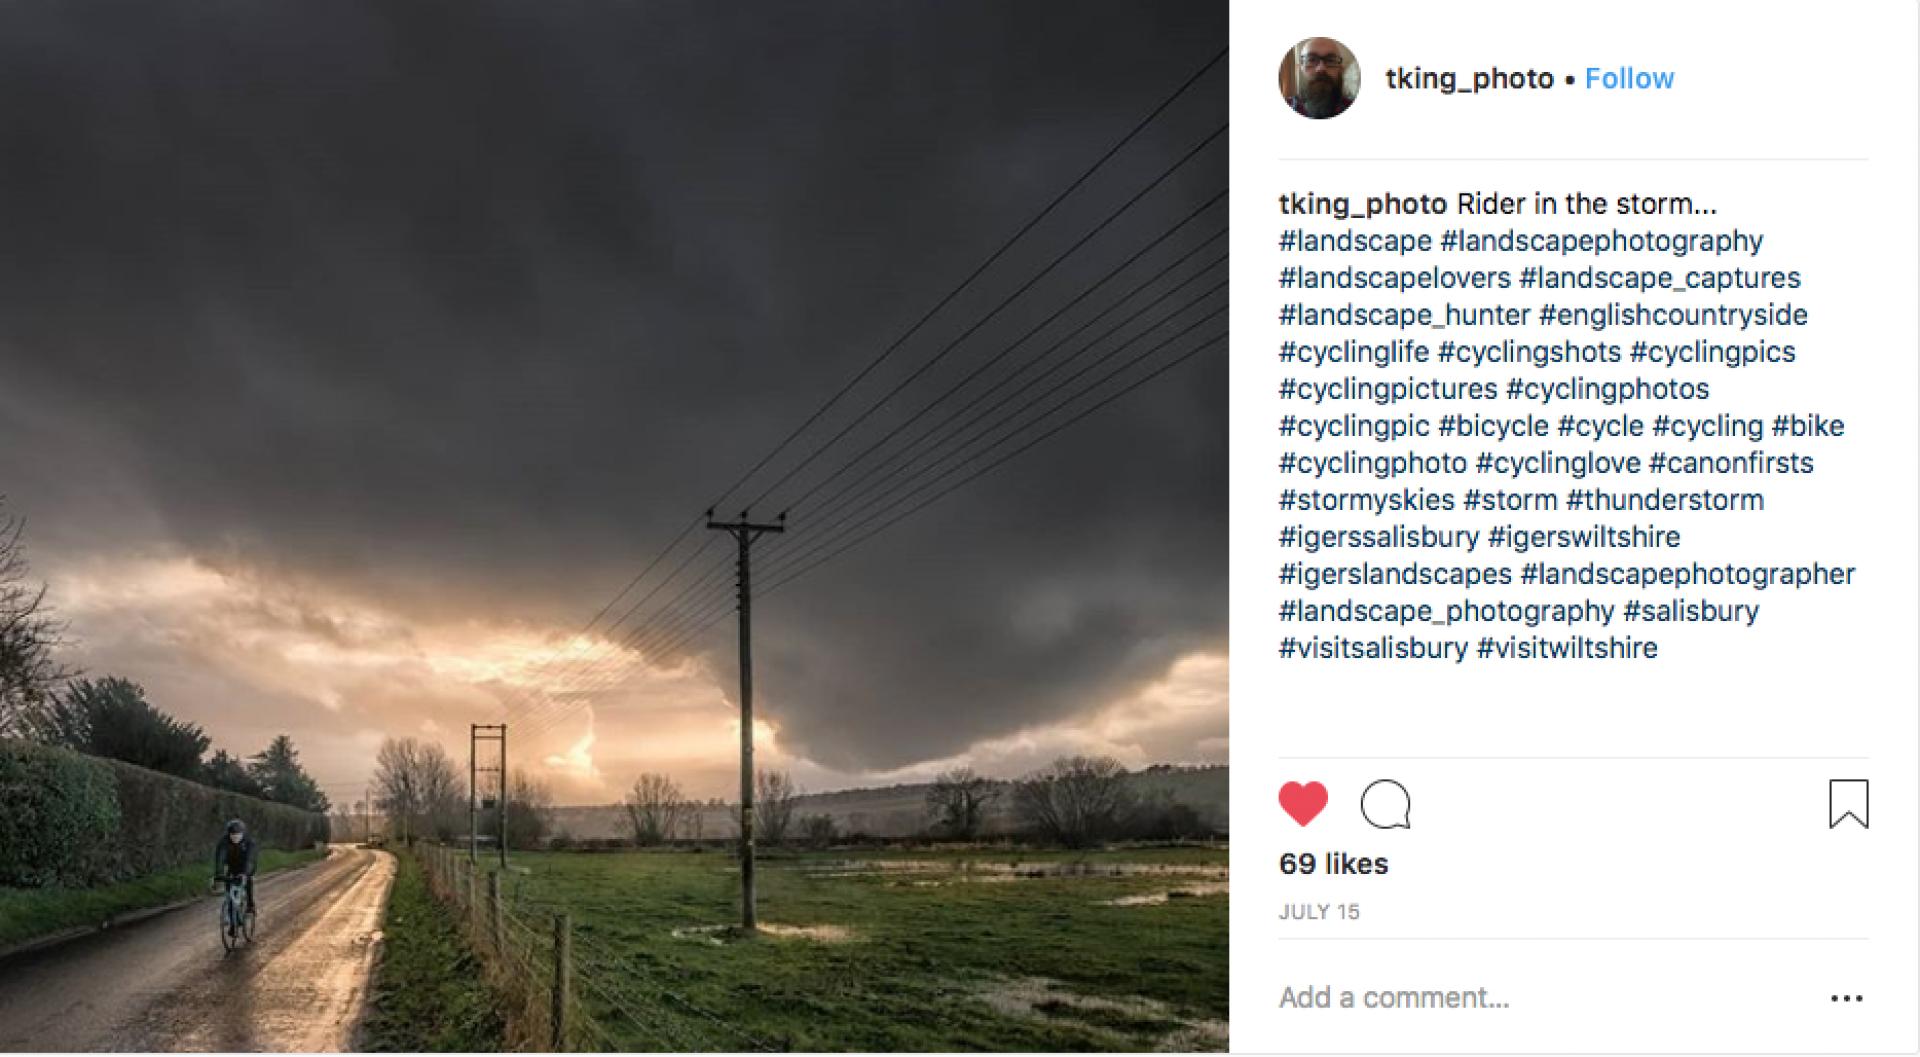Open tking_photo username in the caption
The width and height of the screenshot is (1920, 1057).
click(x=1362, y=204)
